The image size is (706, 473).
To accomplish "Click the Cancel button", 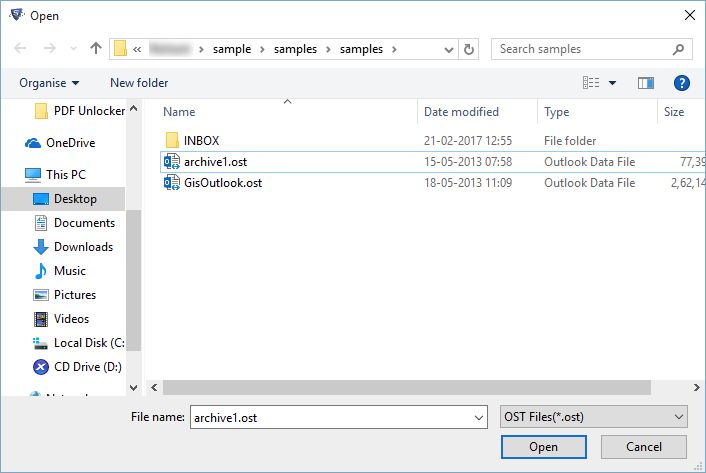I will 644,447.
